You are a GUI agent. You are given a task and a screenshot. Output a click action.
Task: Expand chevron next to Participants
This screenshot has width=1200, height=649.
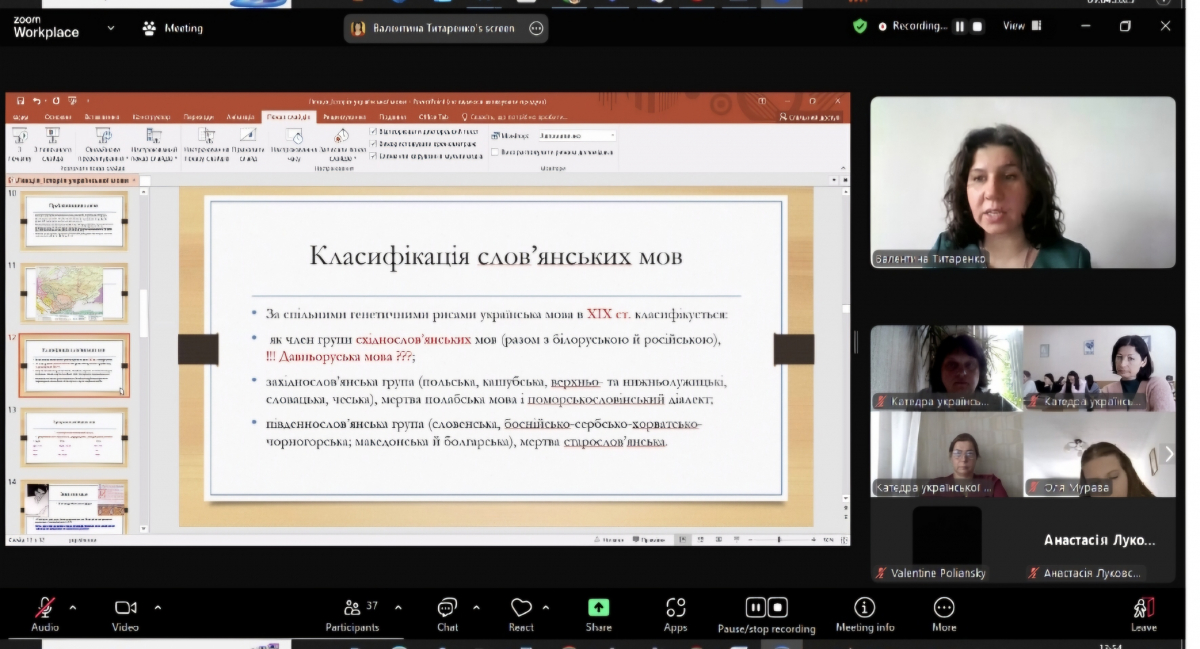coord(398,607)
